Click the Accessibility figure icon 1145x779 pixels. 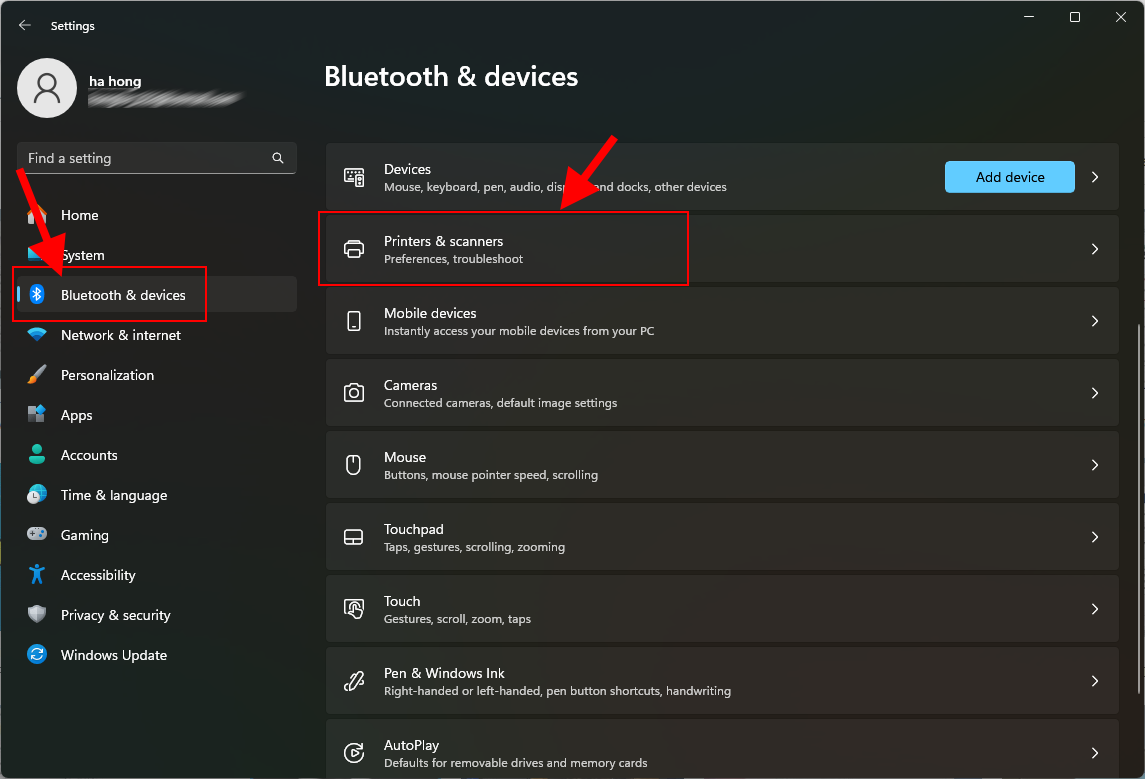click(x=37, y=575)
